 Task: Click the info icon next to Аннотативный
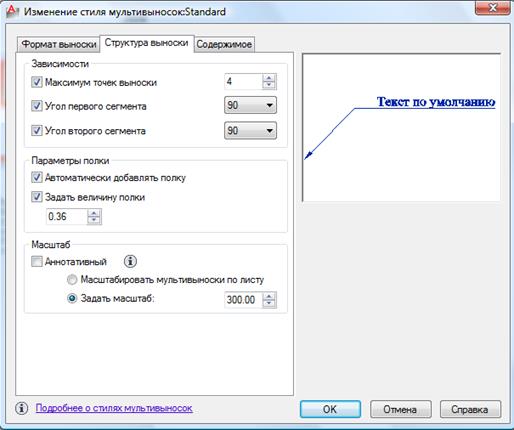[x=130, y=261]
